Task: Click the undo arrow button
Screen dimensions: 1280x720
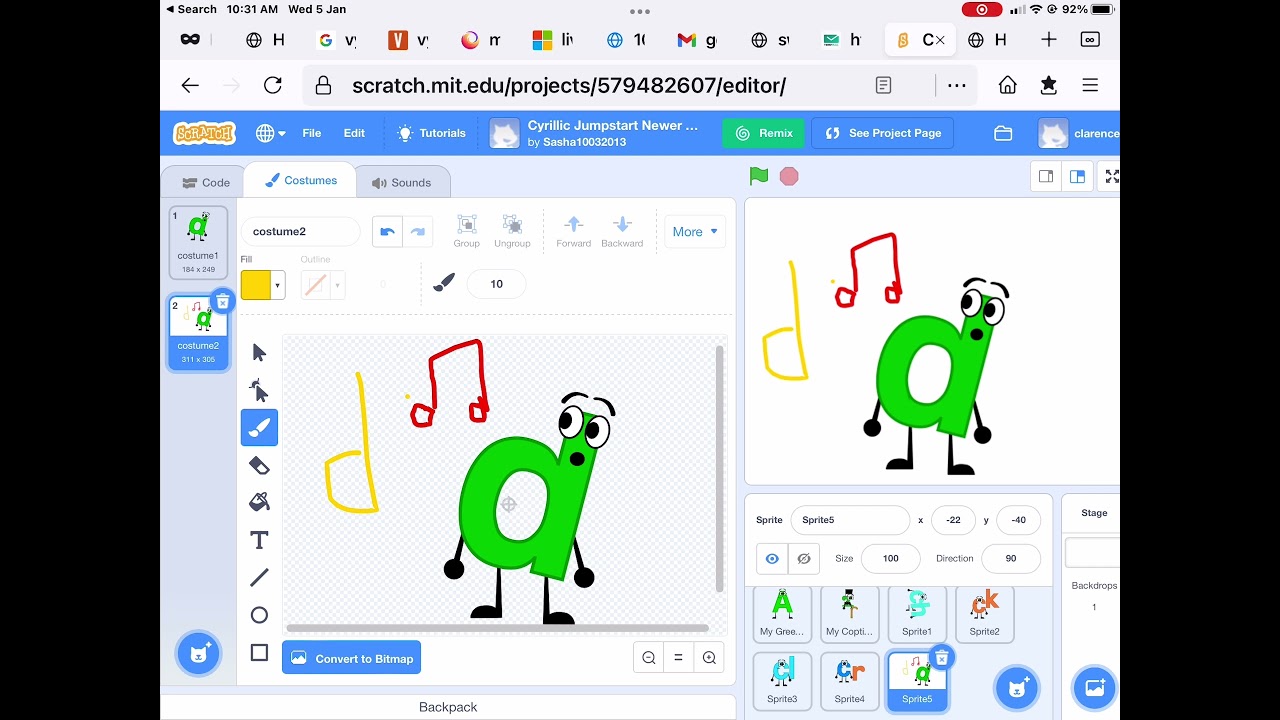Action: (387, 231)
